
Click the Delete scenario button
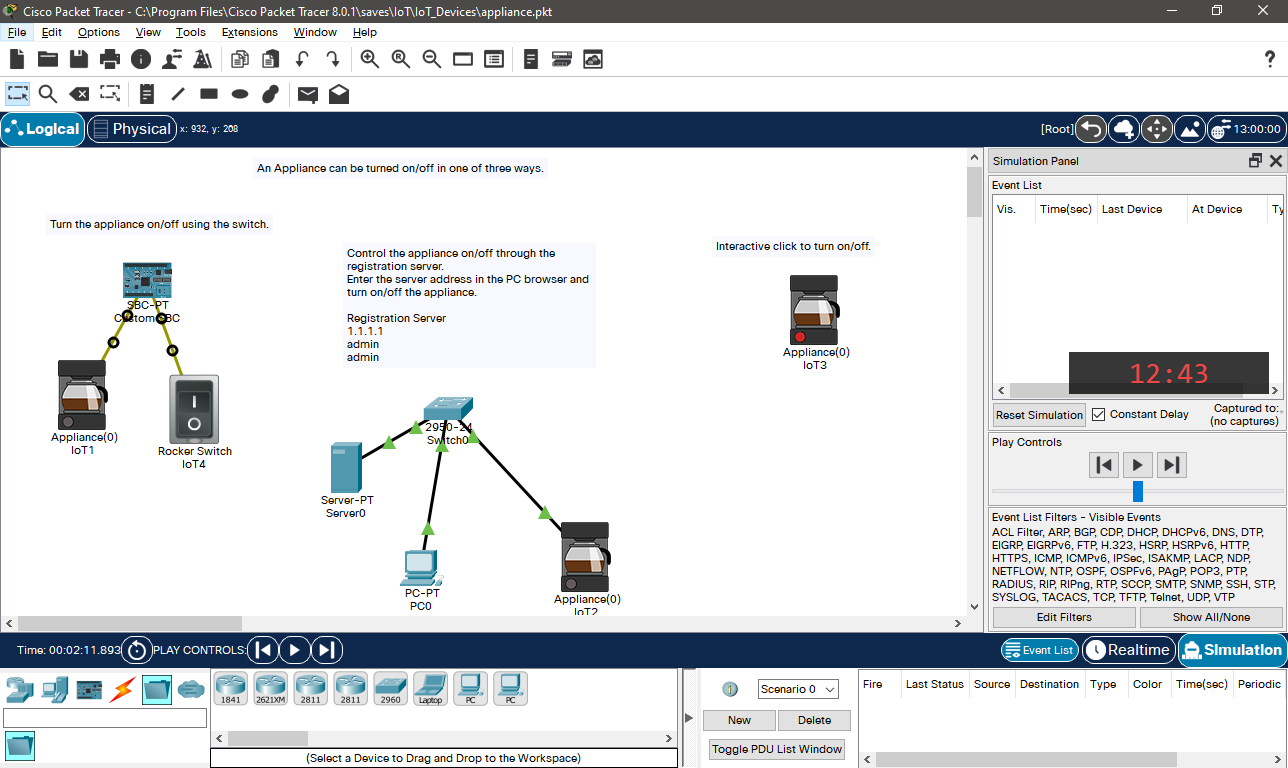click(814, 720)
